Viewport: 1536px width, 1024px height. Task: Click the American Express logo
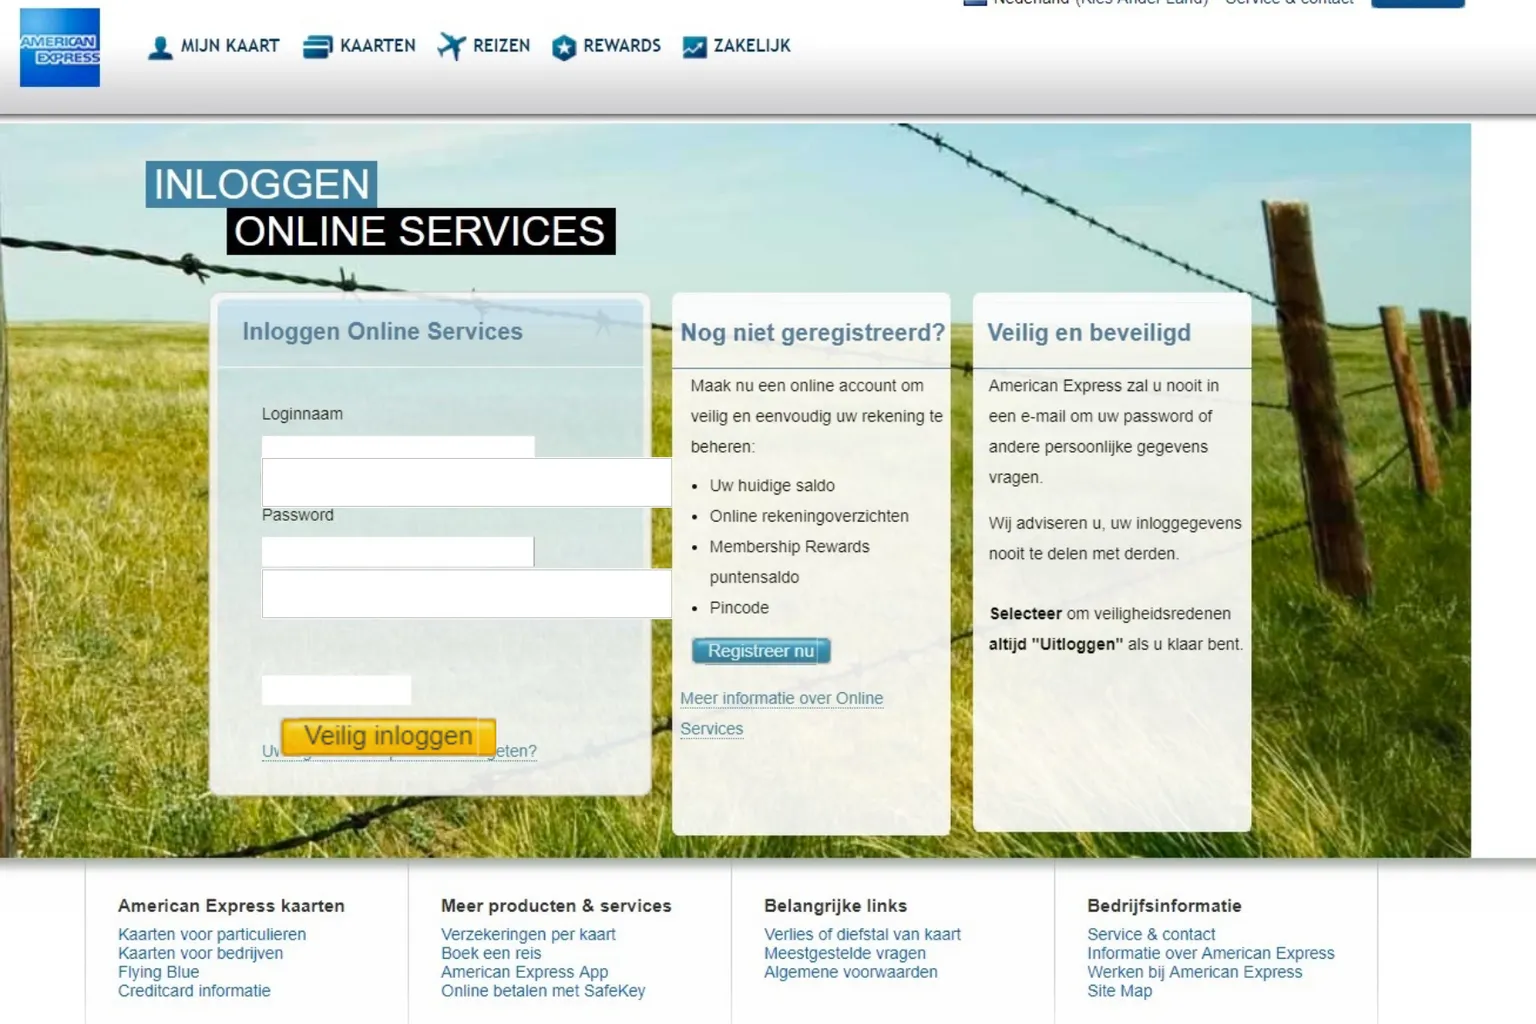pyautogui.click(x=60, y=47)
